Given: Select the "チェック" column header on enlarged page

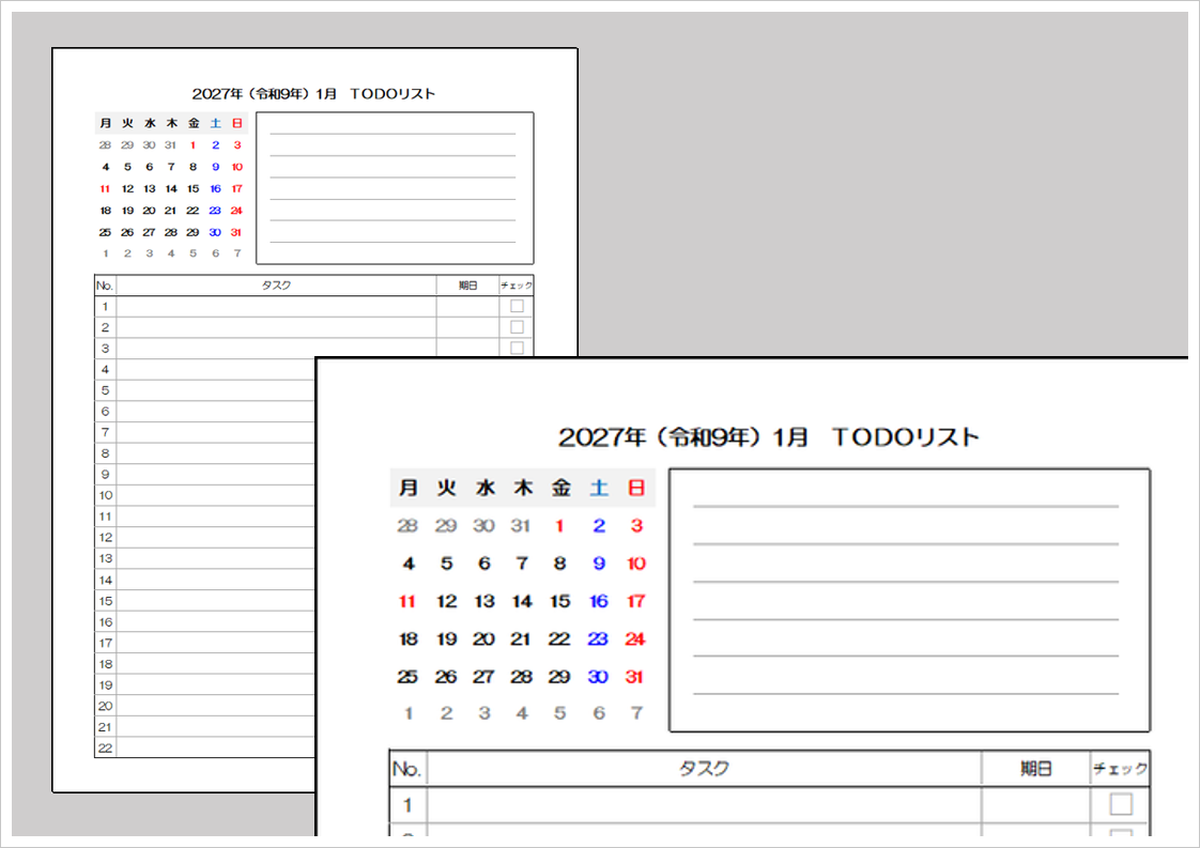Looking at the screenshot, I should tap(1121, 769).
